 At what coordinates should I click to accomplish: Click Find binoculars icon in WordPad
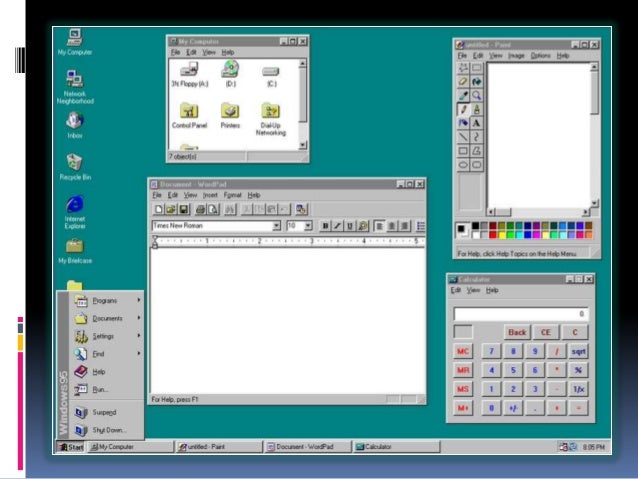[x=230, y=209]
